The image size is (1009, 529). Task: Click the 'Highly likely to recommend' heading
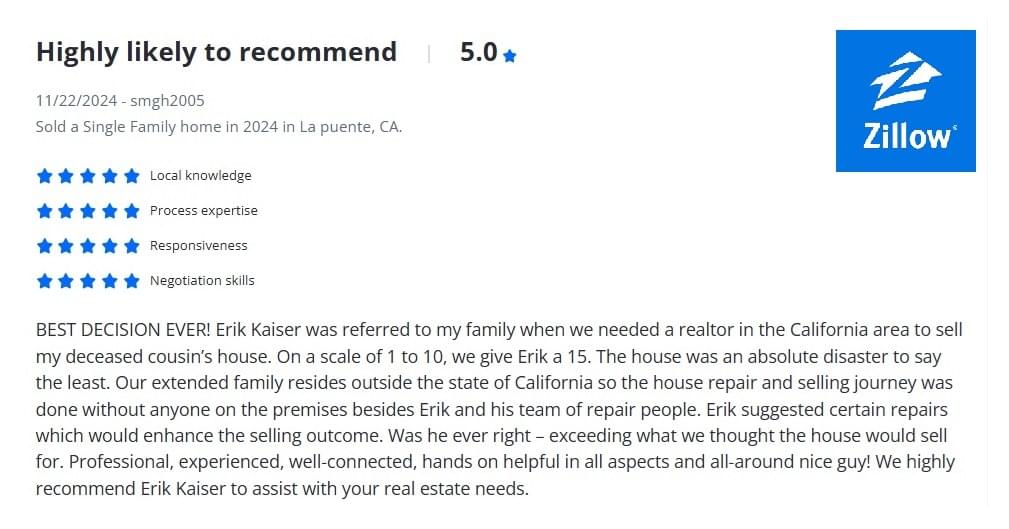coord(216,53)
